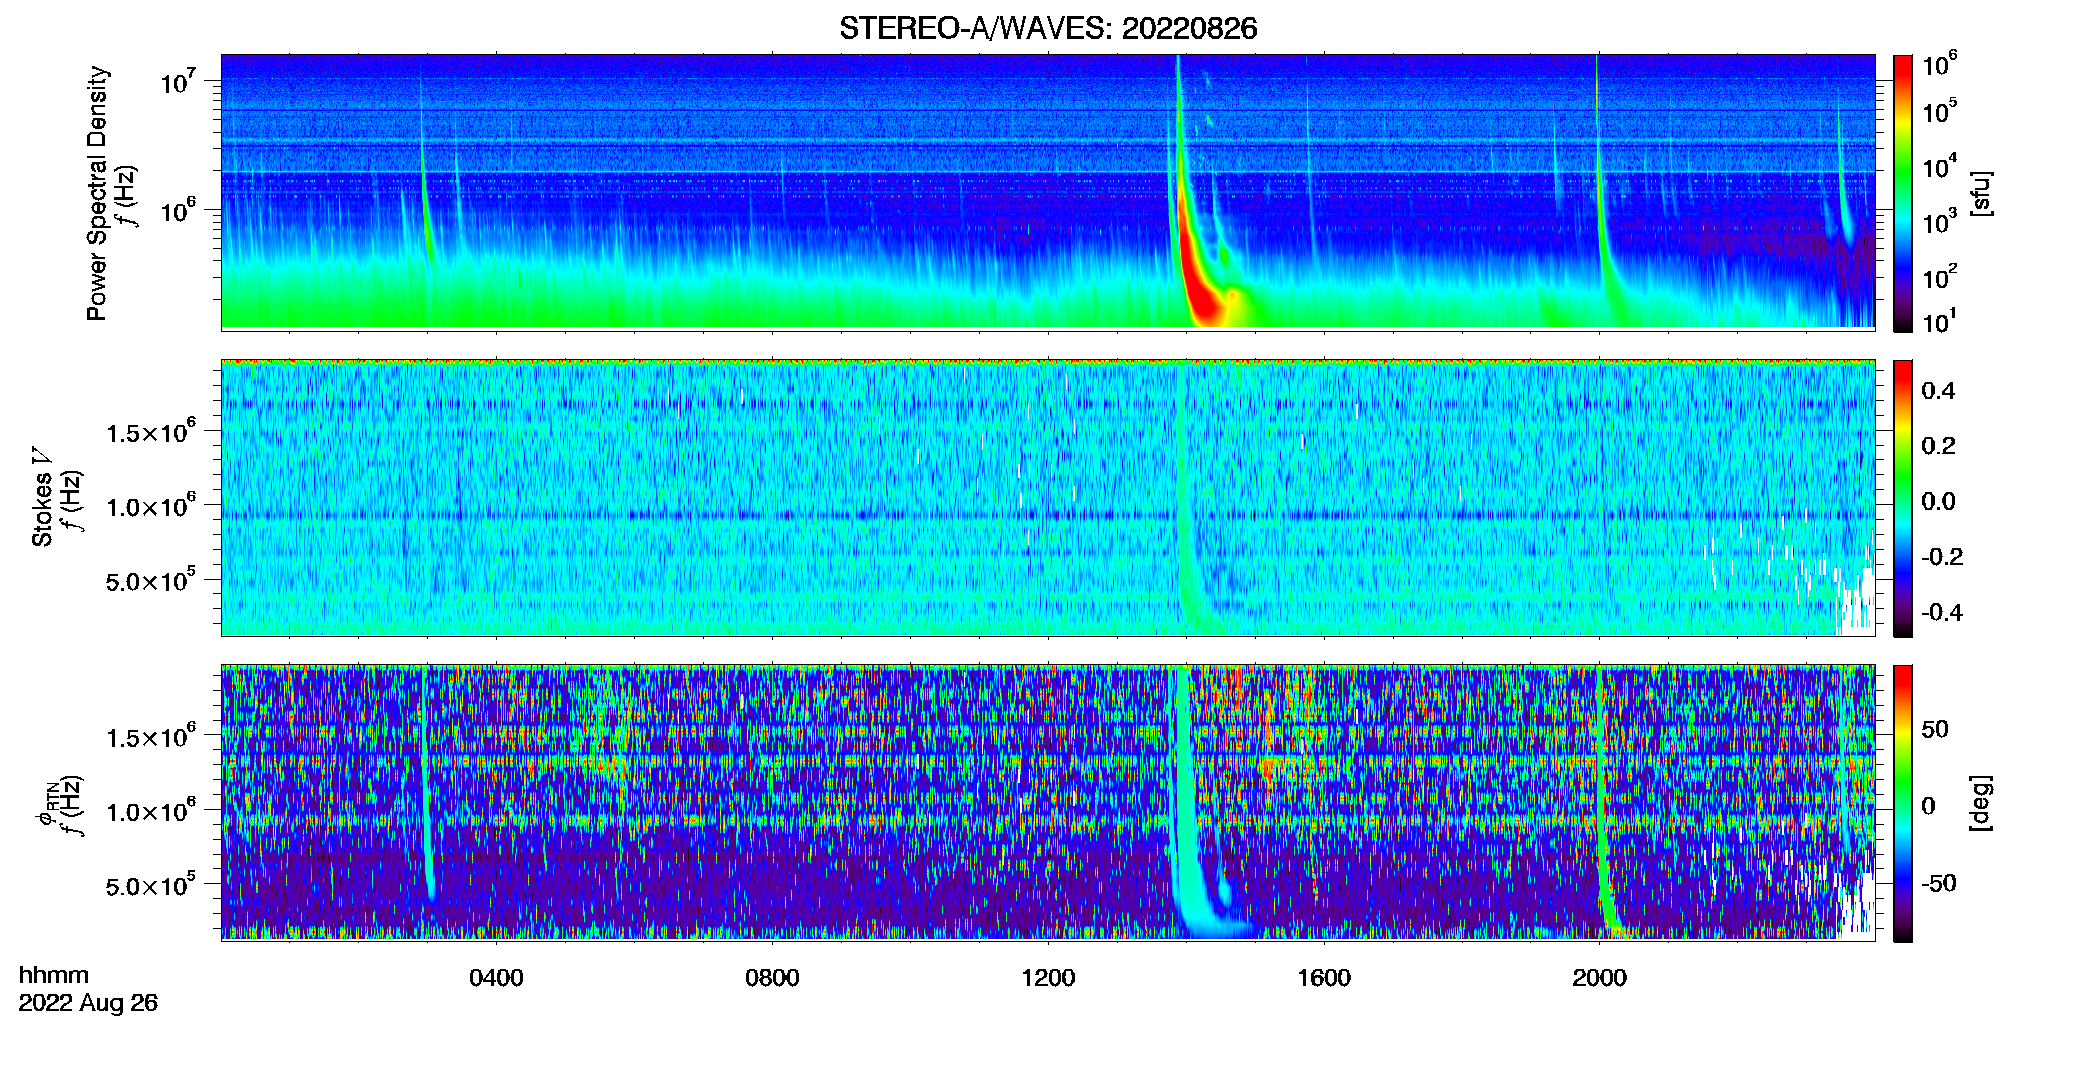
Task: Click the "0400" time tick label
Action: (x=497, y=977)
